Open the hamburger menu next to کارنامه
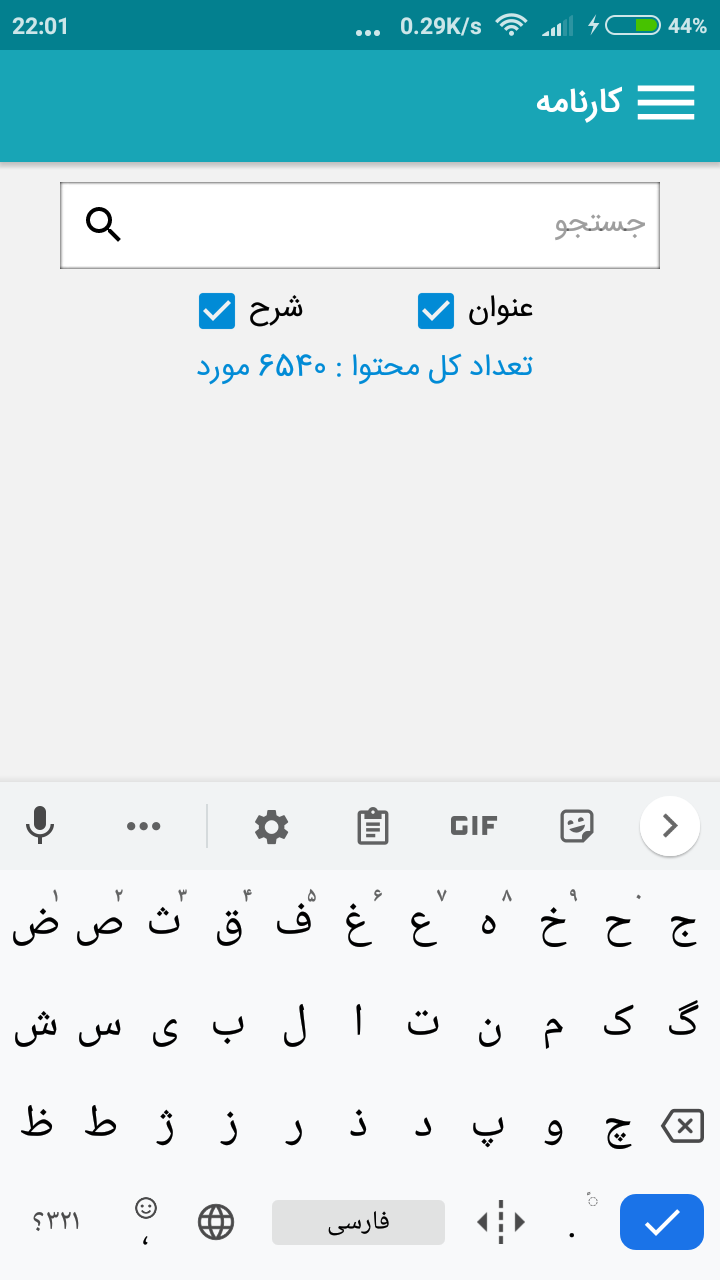 point(665,101)
